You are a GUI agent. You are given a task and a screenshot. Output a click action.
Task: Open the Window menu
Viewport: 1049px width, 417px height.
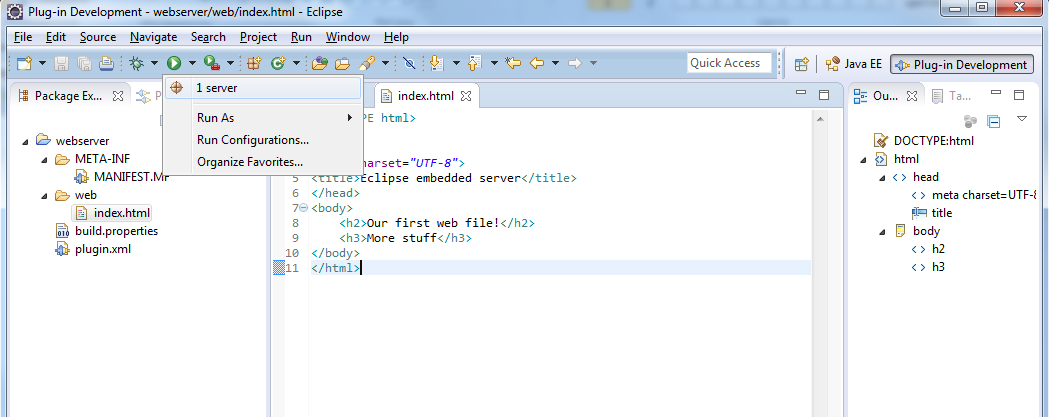click(348, 37)
